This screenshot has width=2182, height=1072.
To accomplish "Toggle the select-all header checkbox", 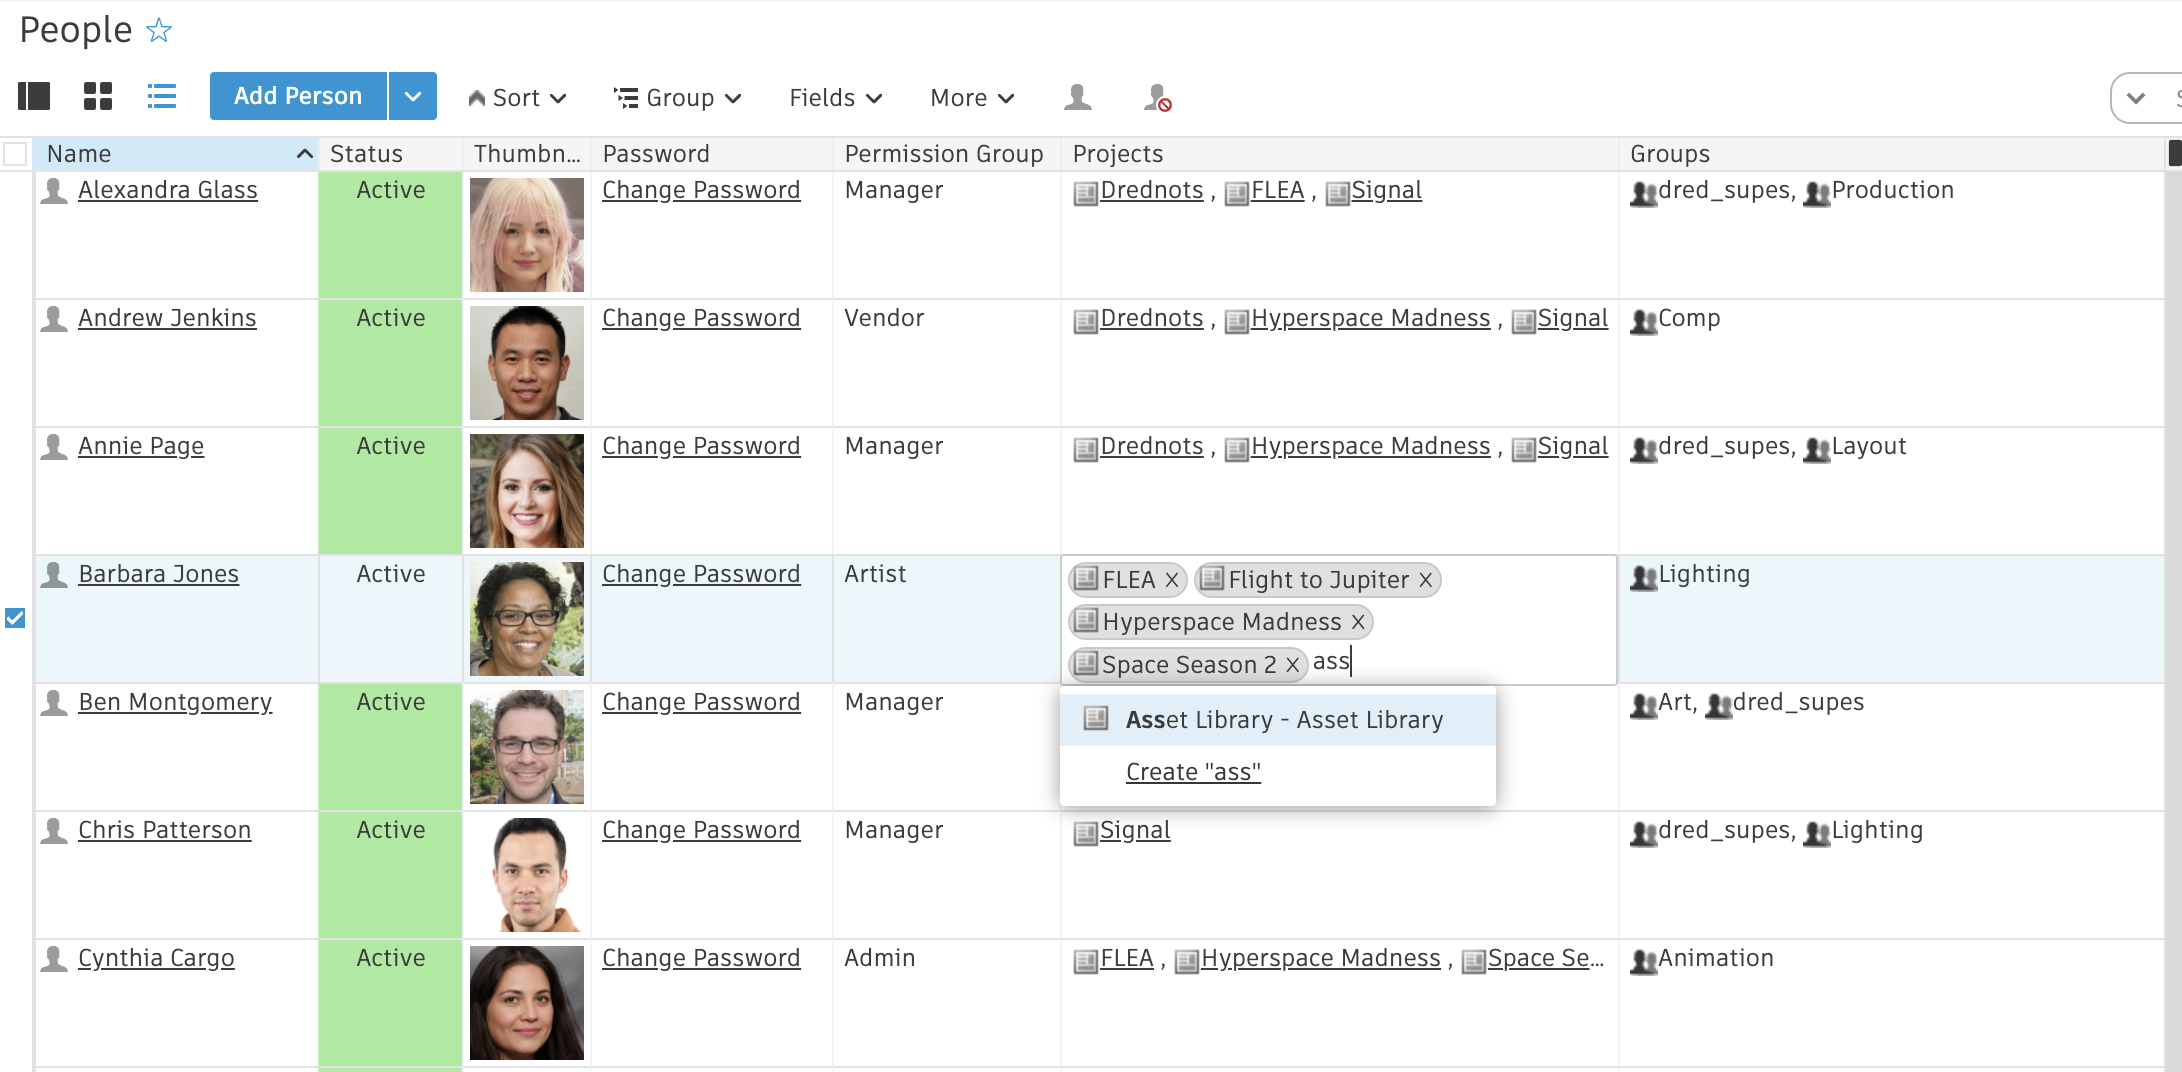I will [x=15, y=154].
